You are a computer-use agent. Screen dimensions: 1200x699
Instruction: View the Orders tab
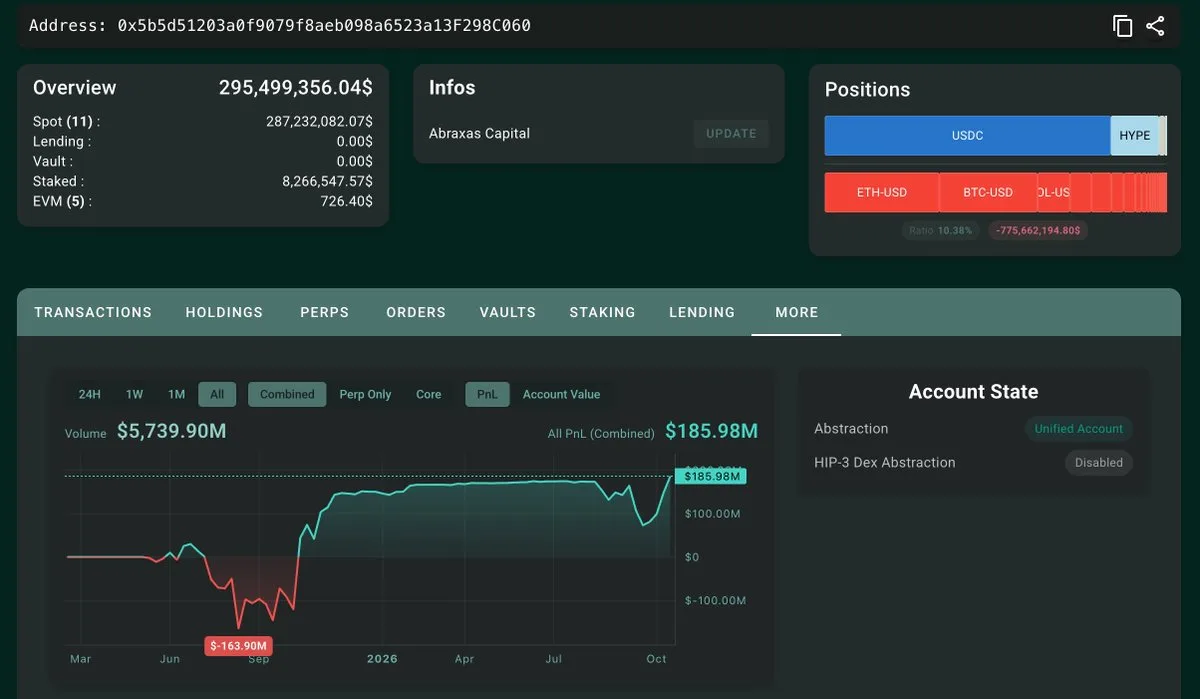click(416, 312)
